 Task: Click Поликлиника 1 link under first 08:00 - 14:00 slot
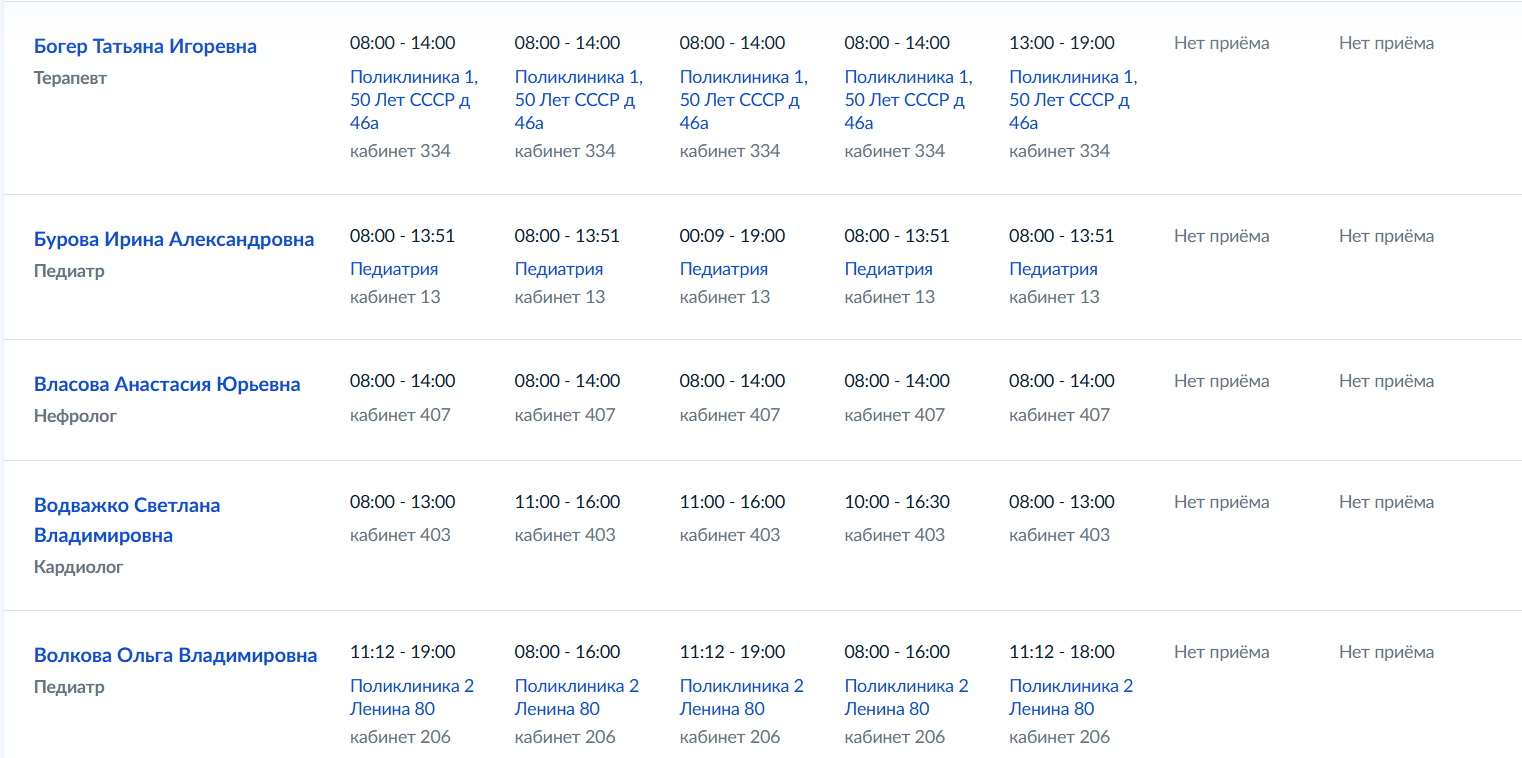414,100
